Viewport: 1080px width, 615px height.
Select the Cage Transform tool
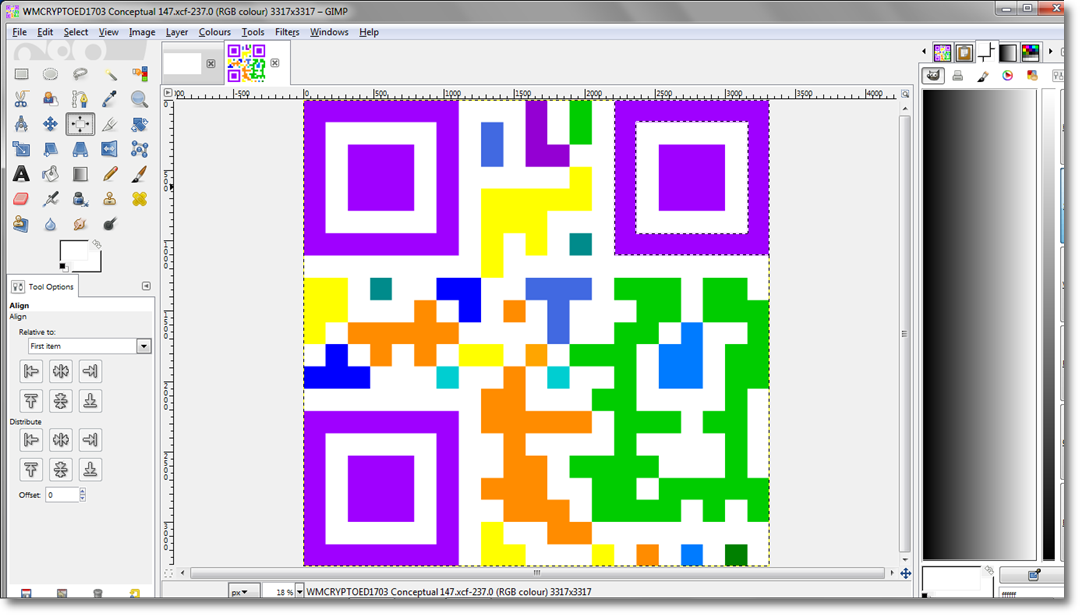click(x=139, y=149)
